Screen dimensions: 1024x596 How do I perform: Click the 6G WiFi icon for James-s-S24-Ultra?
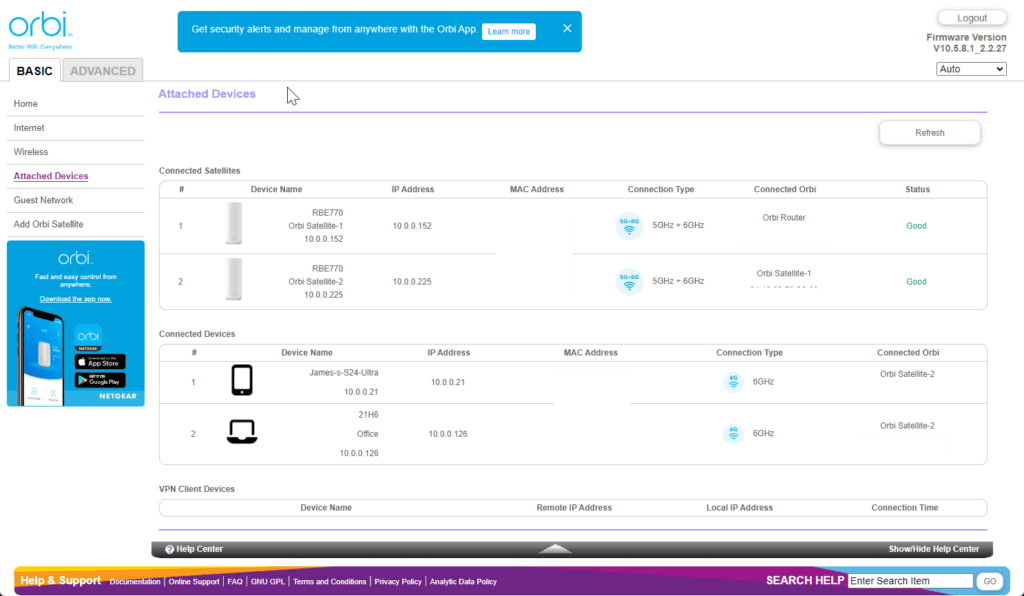733,381
